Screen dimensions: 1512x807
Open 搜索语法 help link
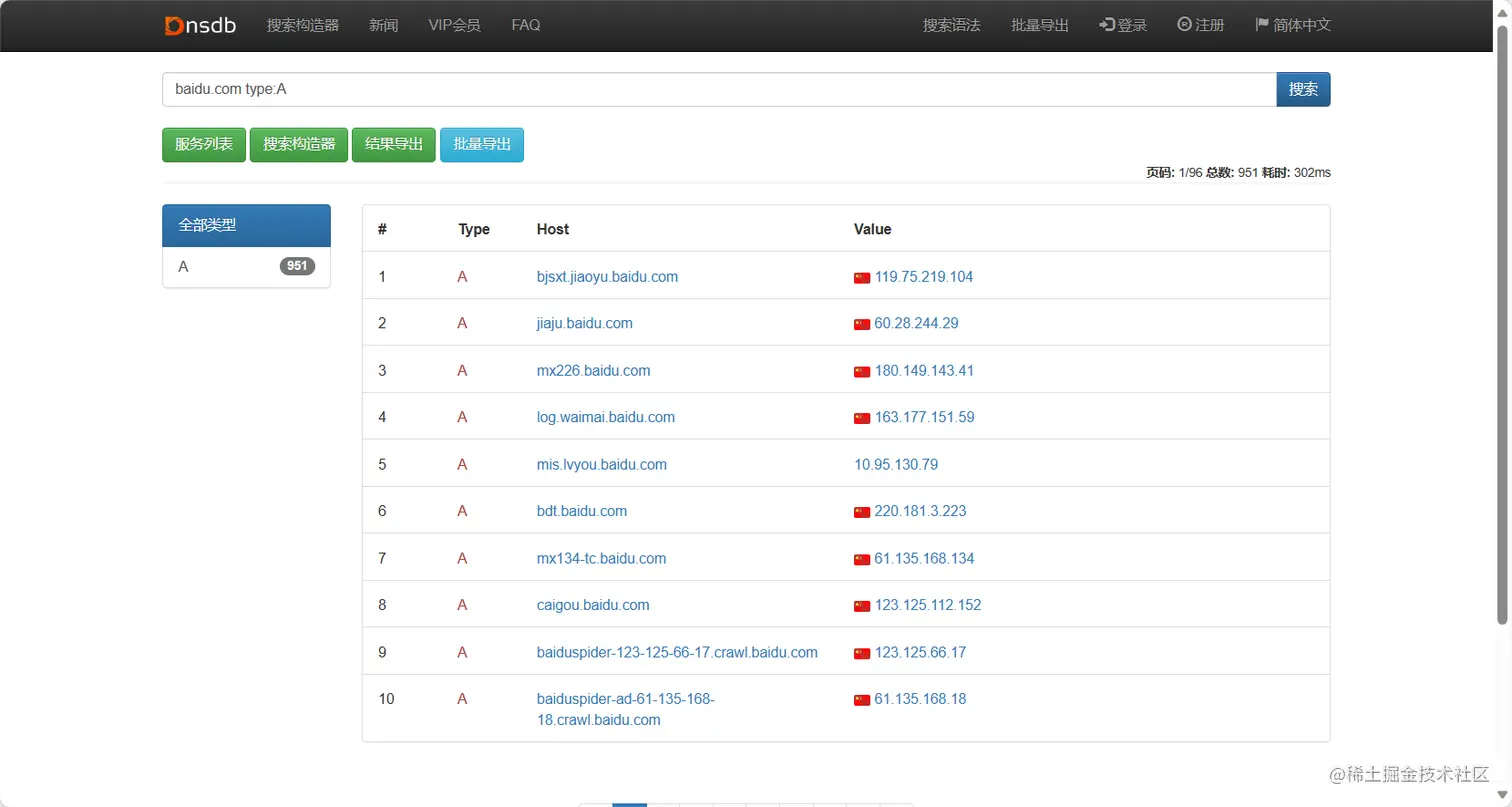coord(952,25)
